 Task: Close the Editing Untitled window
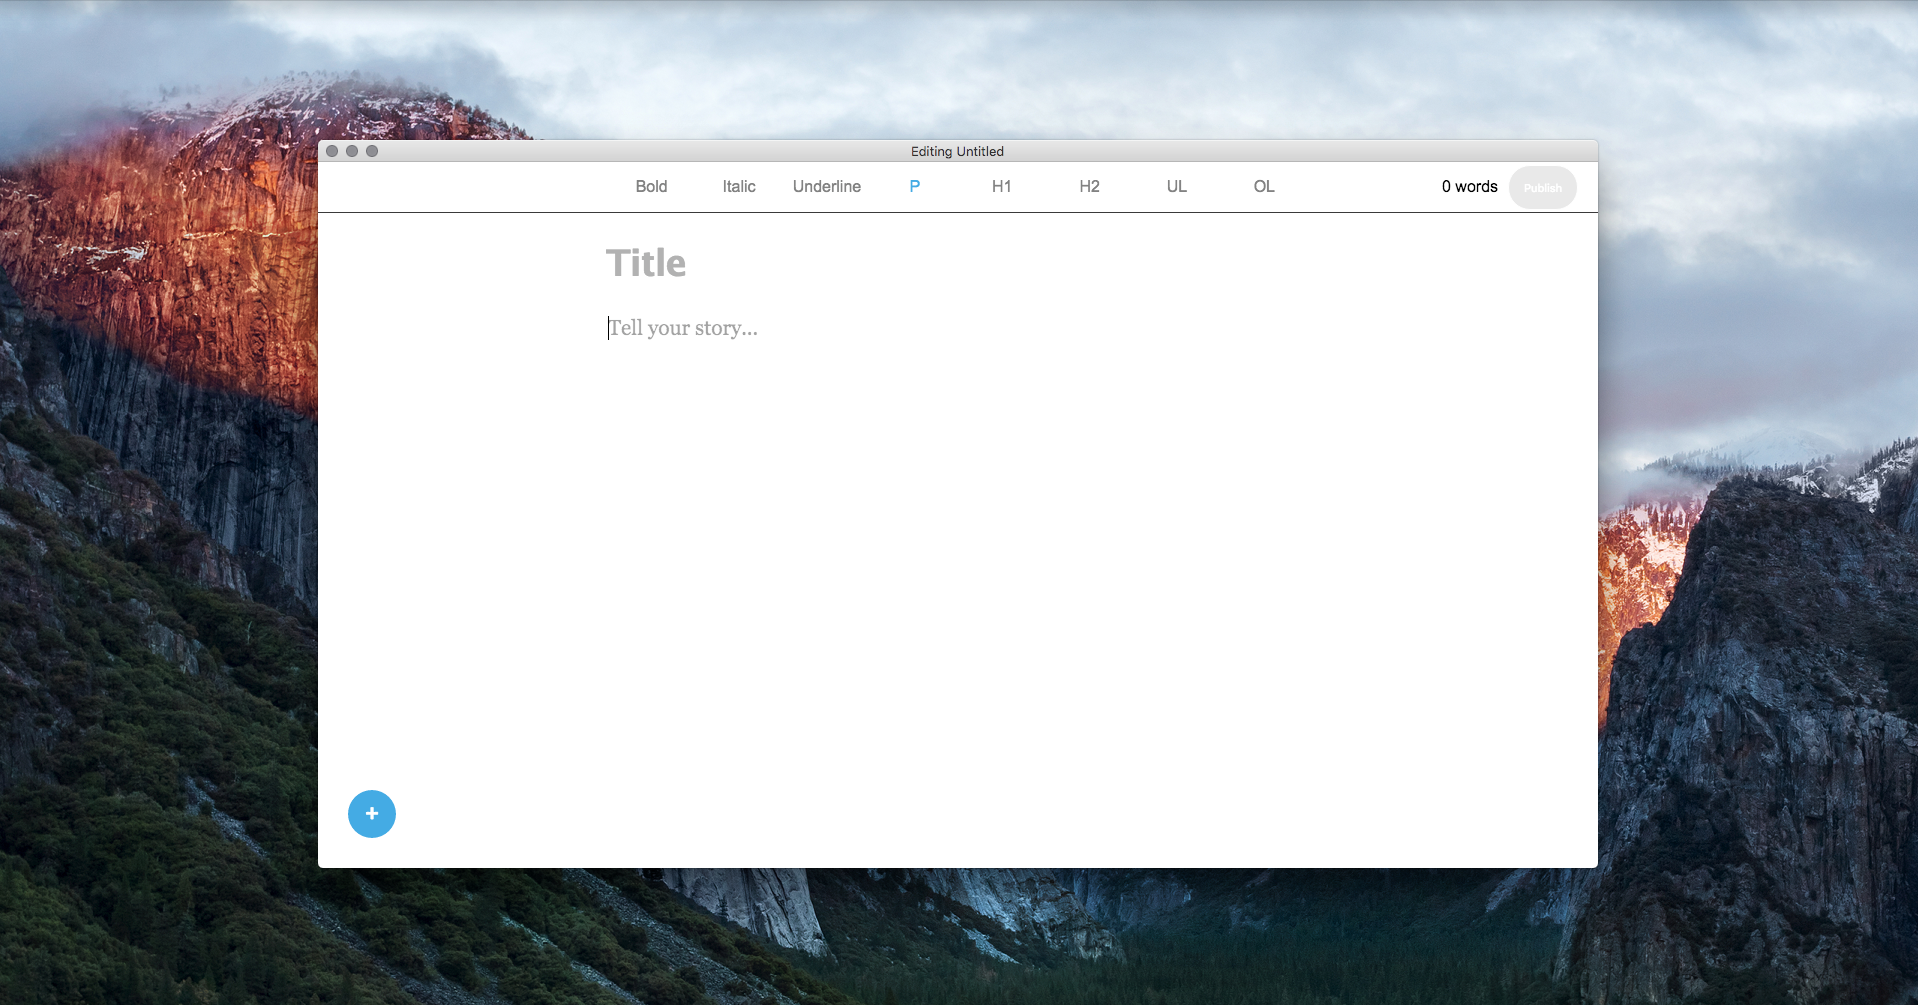332,151
